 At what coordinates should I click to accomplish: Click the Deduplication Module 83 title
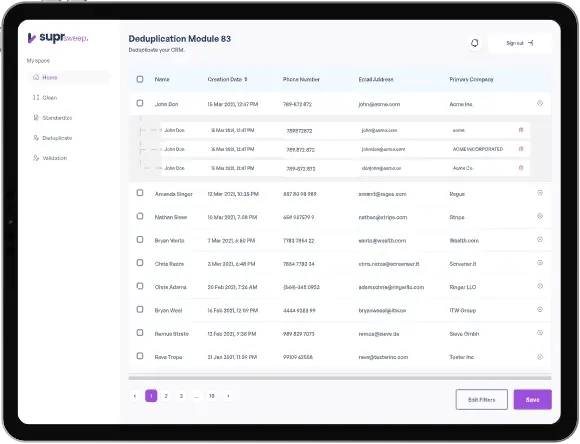tap(180, 38)
